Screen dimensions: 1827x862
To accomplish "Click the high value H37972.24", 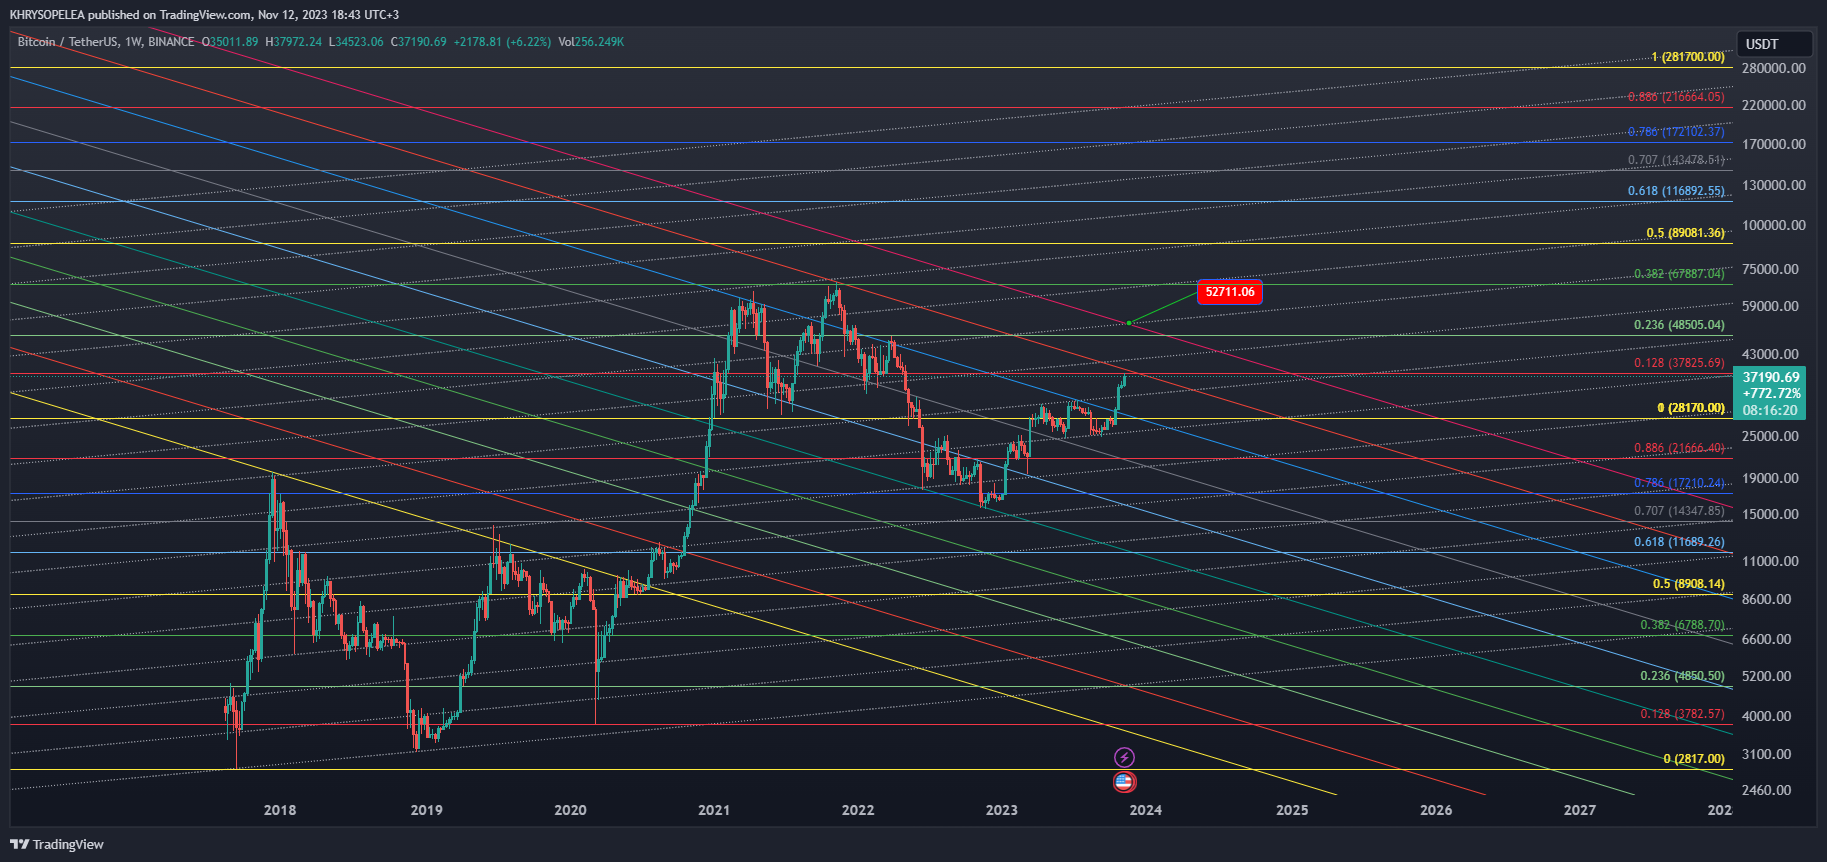I will coord(293,42).
